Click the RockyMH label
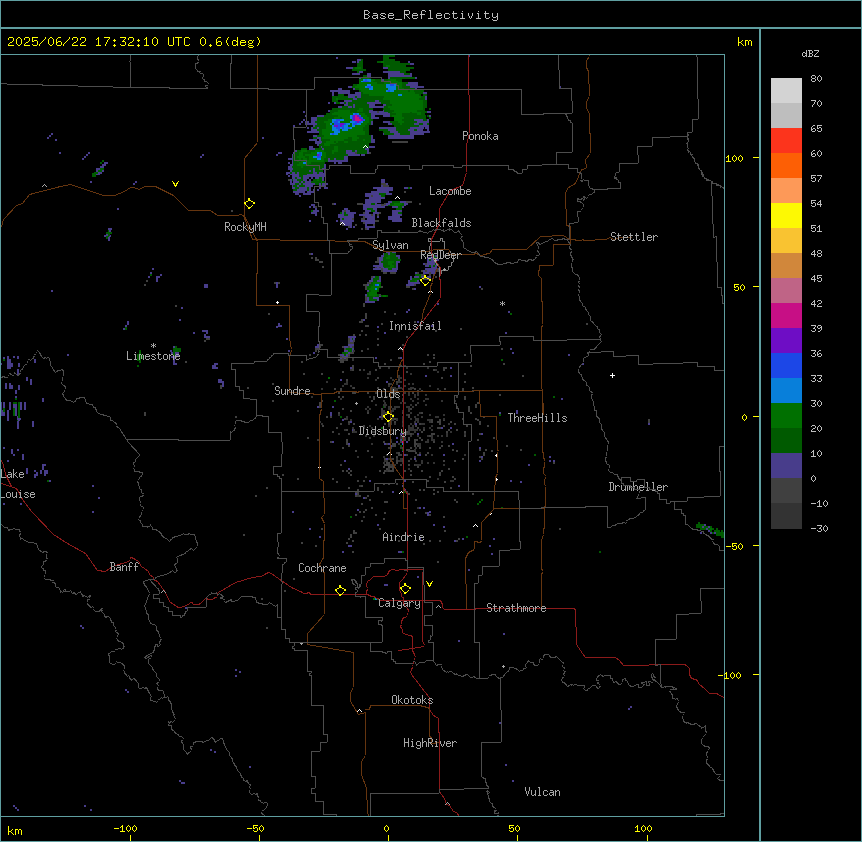 245,227
